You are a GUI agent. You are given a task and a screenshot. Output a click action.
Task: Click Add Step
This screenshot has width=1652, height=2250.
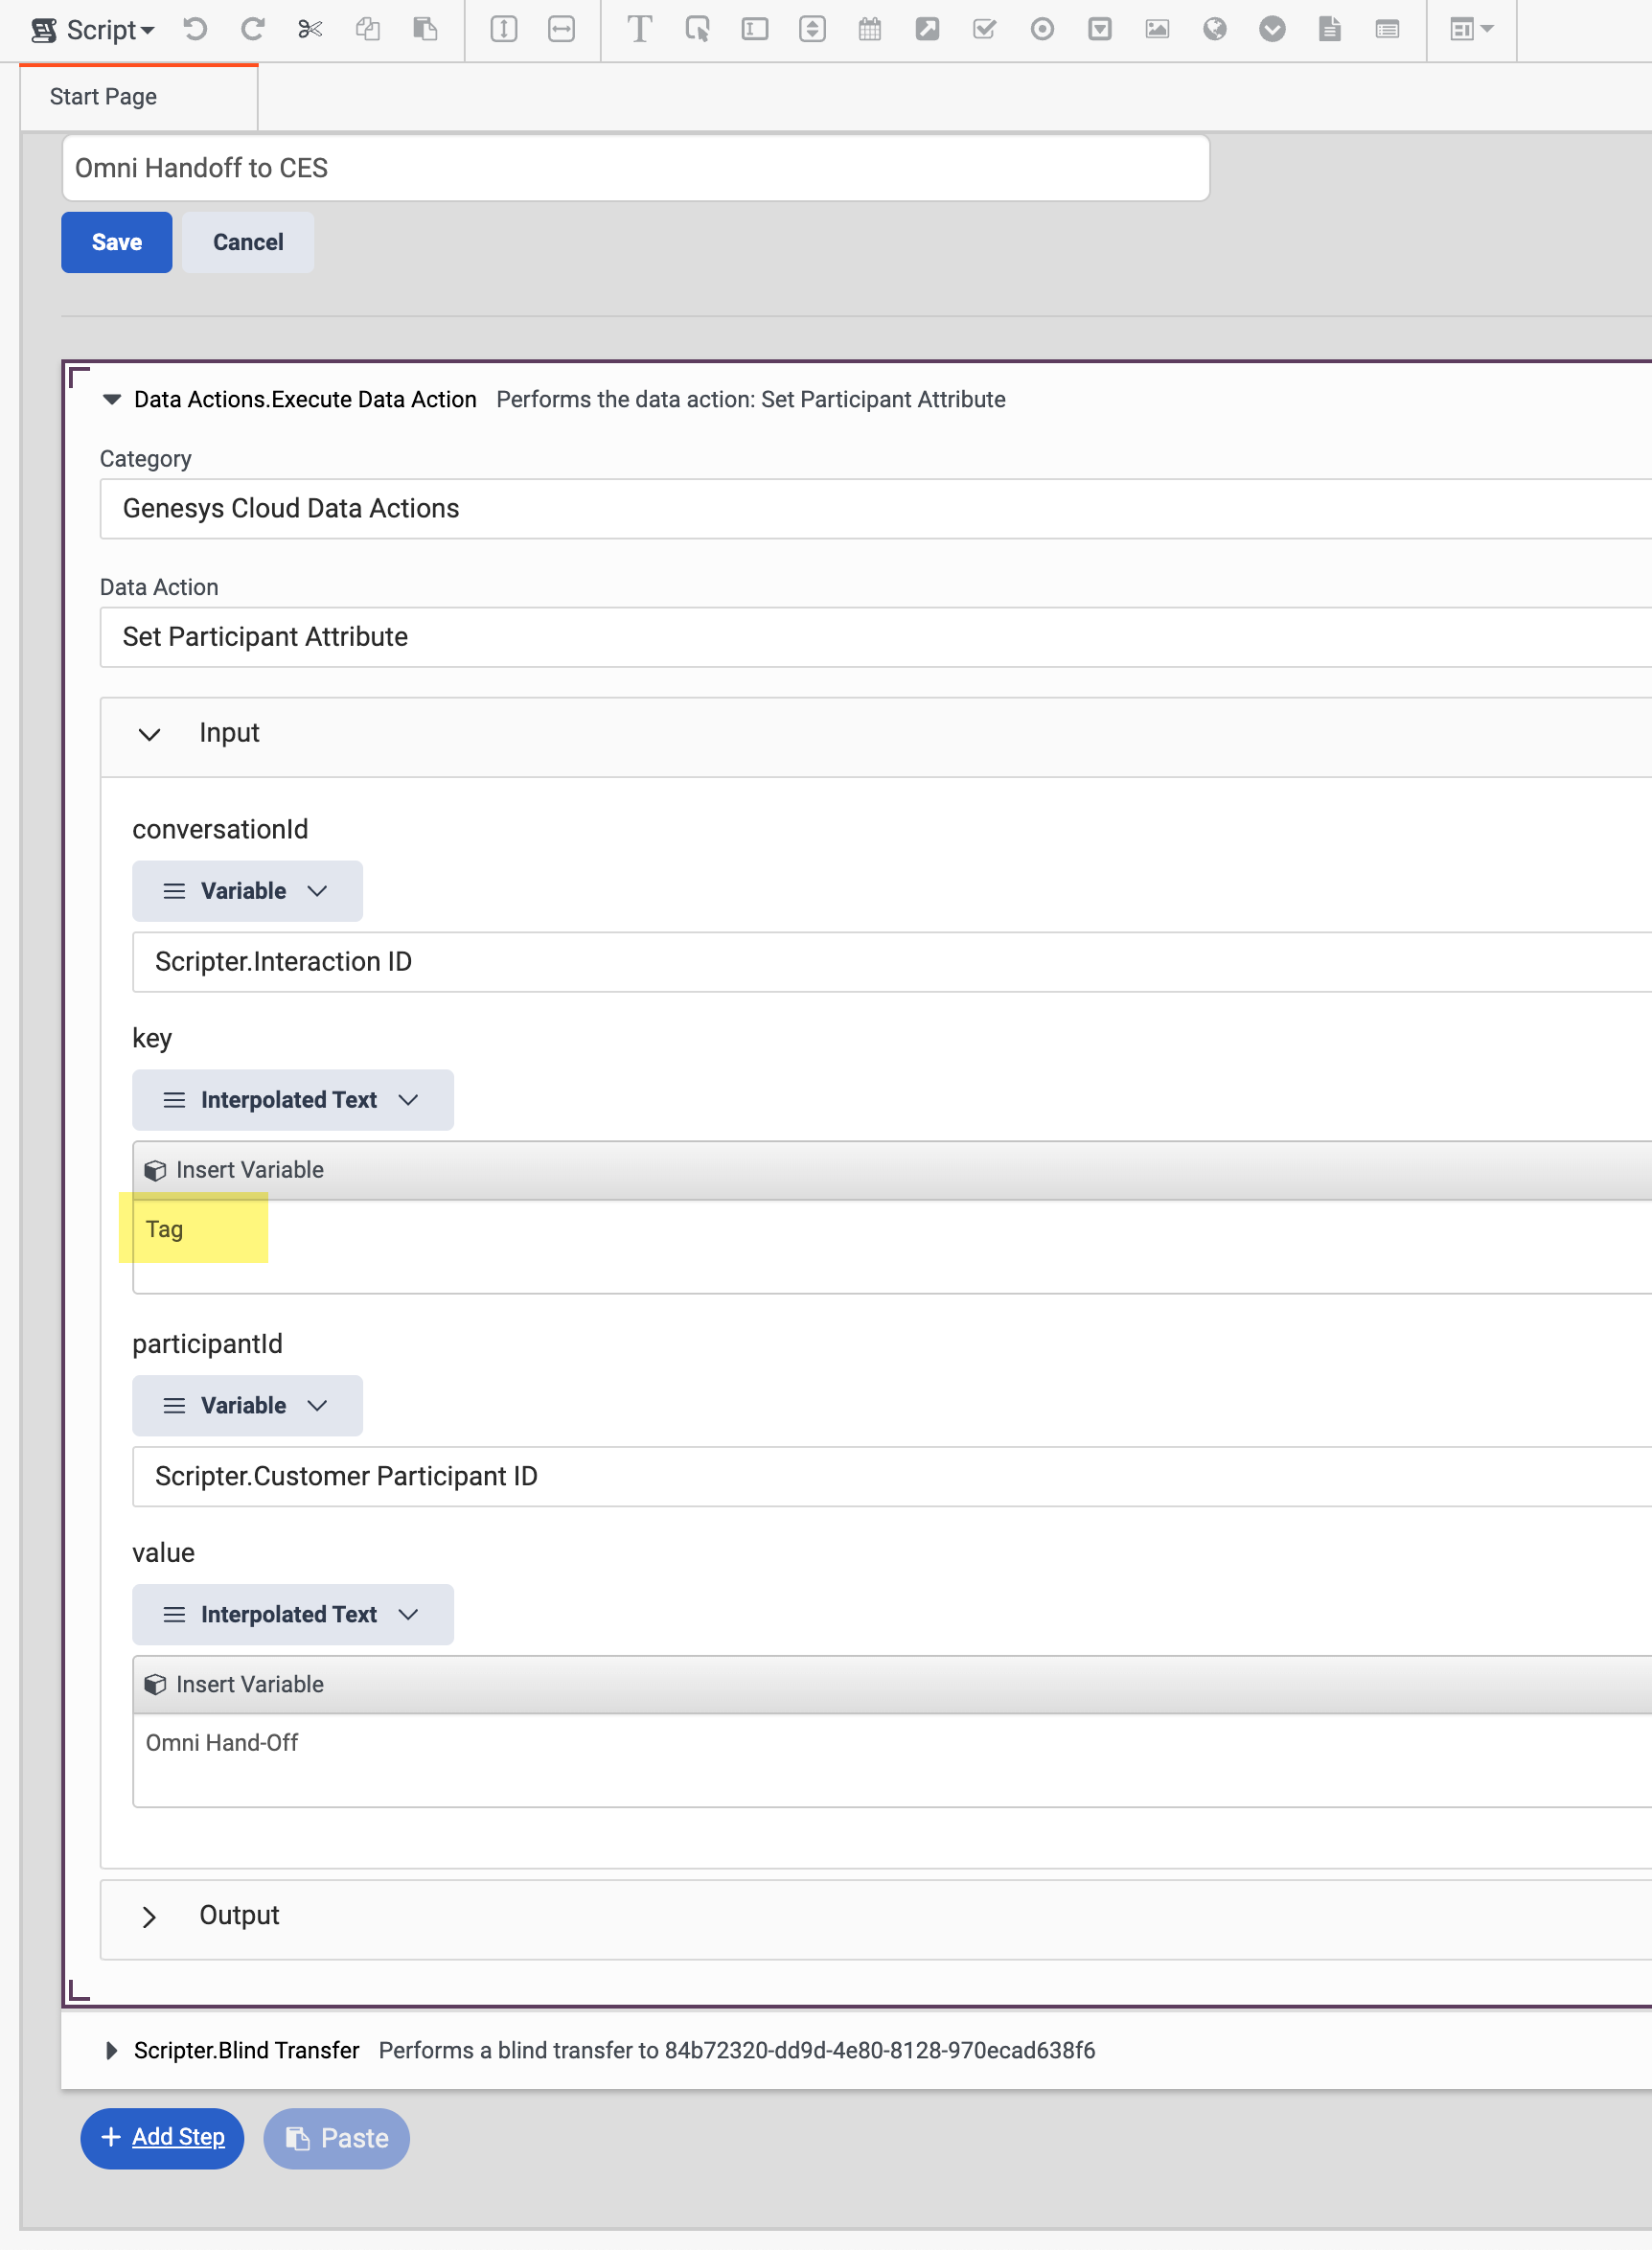[x=162, y=2138]
